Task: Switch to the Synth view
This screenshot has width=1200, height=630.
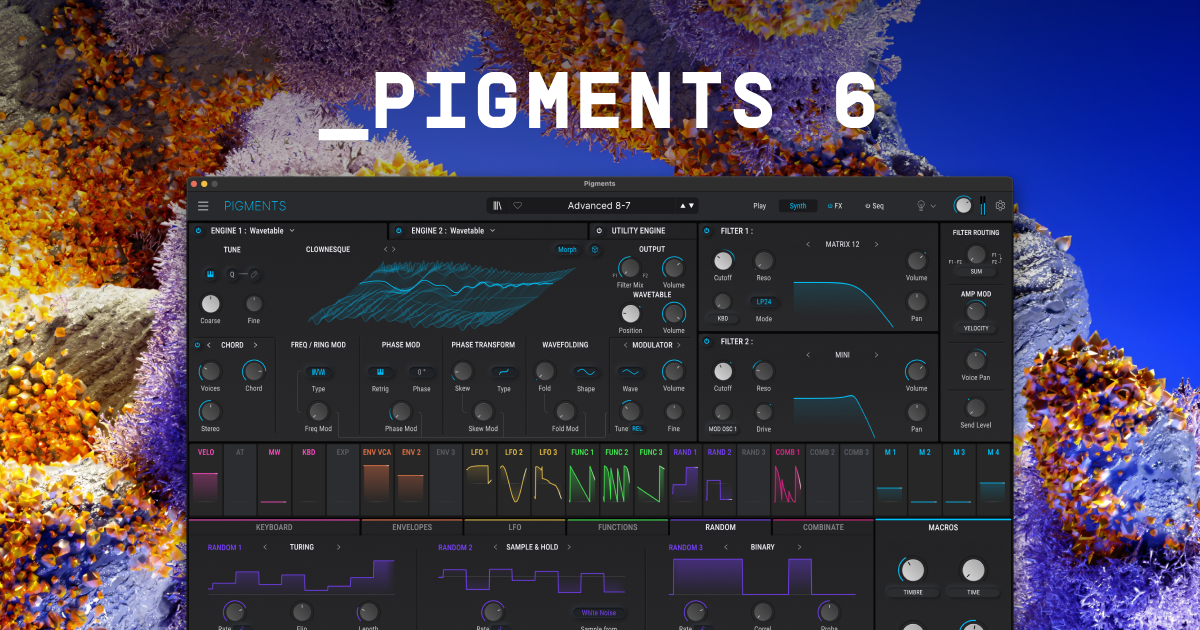Action: tap(798, 206)
